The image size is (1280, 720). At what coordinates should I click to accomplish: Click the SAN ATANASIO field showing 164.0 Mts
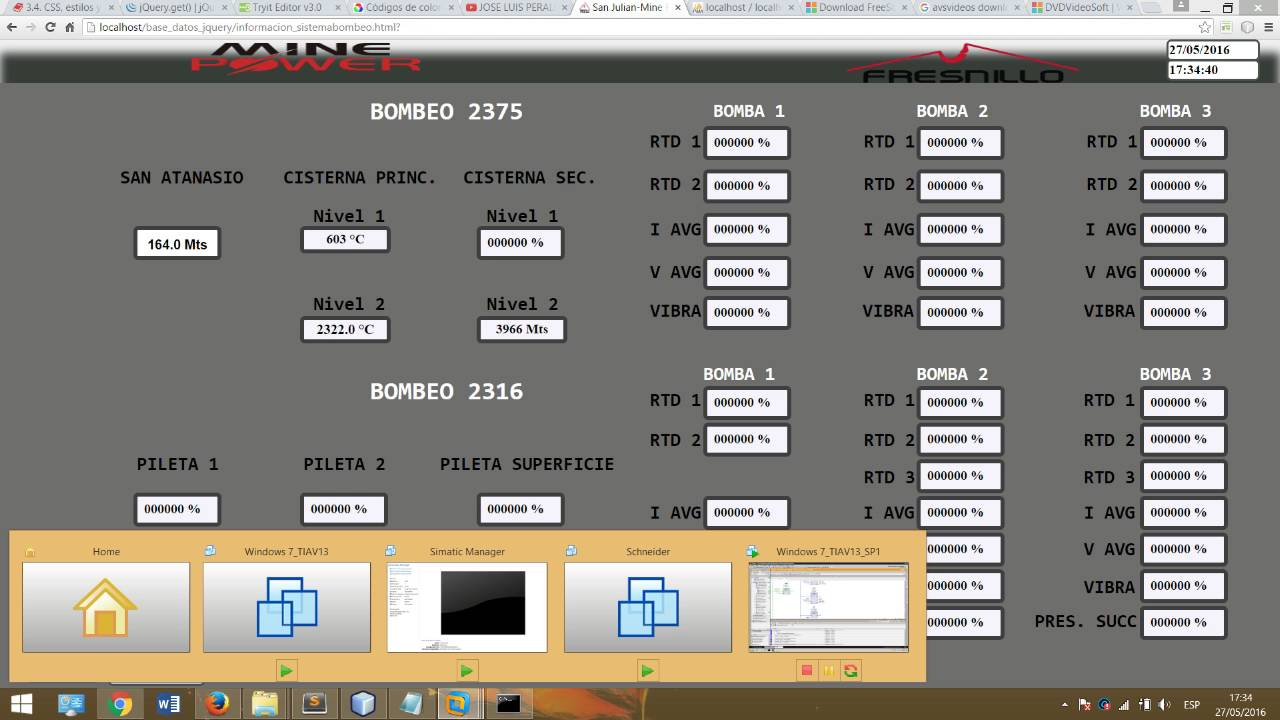coord(177,244)
